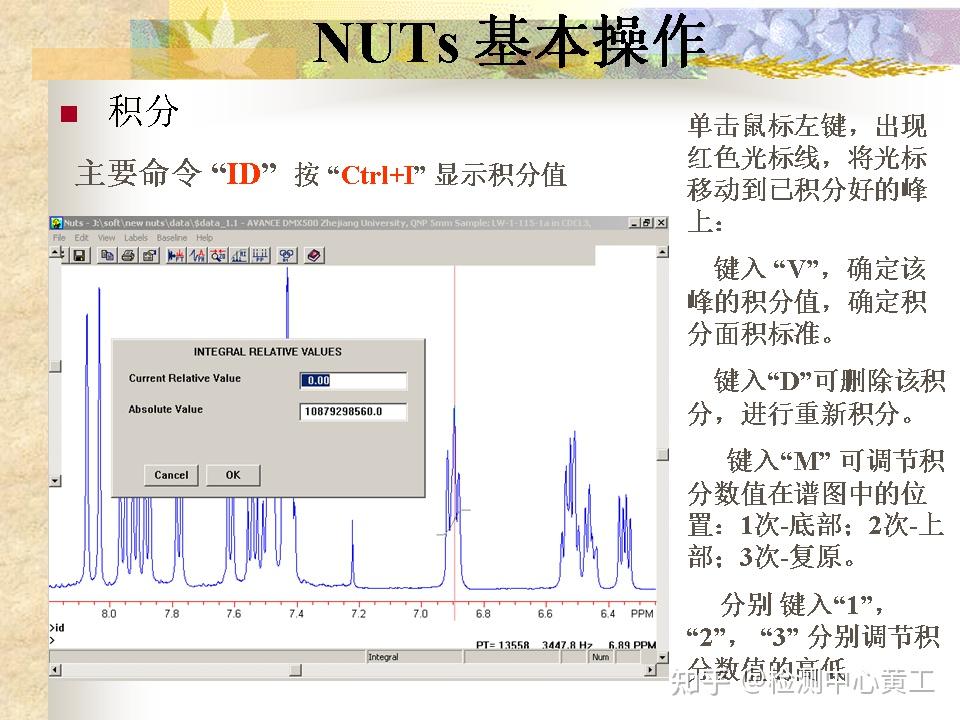Confirm with the OK button
The width and height of the screenshot is (960, 720).
[x=233, y=474]
